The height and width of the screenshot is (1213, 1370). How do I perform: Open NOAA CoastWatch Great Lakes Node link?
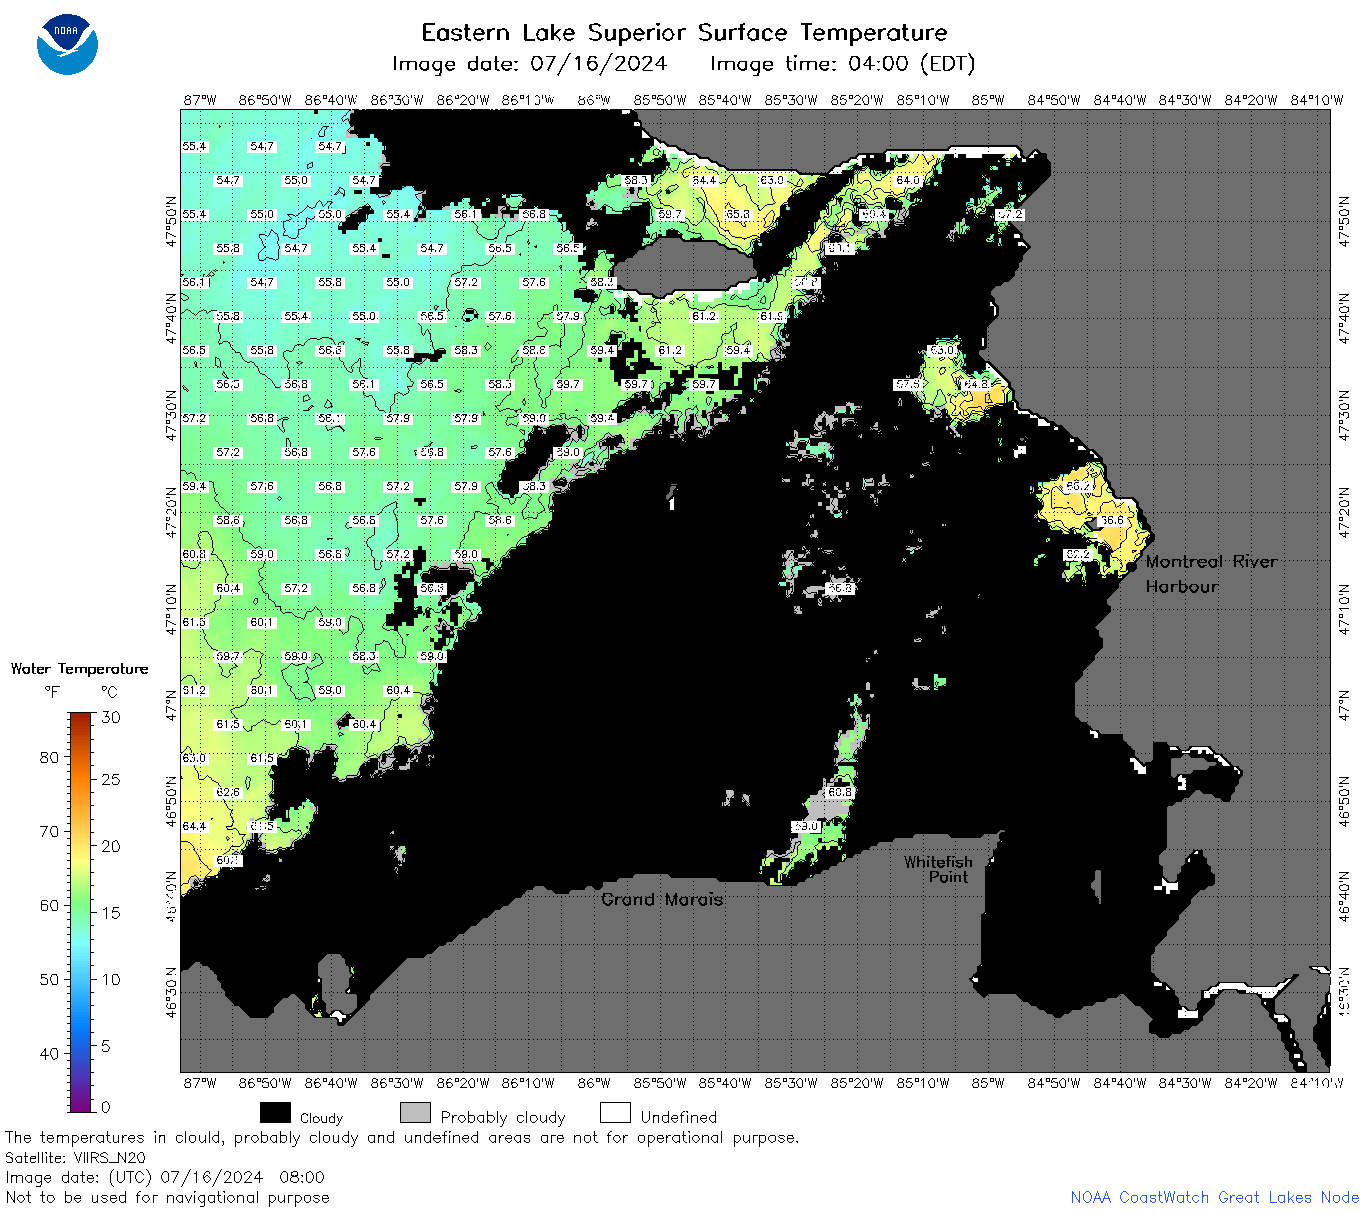click(x=1214, y=1197)
